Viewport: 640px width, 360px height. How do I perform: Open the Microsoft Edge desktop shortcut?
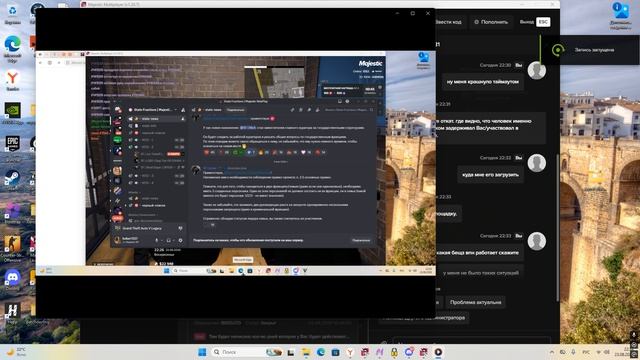pos(13,48)
